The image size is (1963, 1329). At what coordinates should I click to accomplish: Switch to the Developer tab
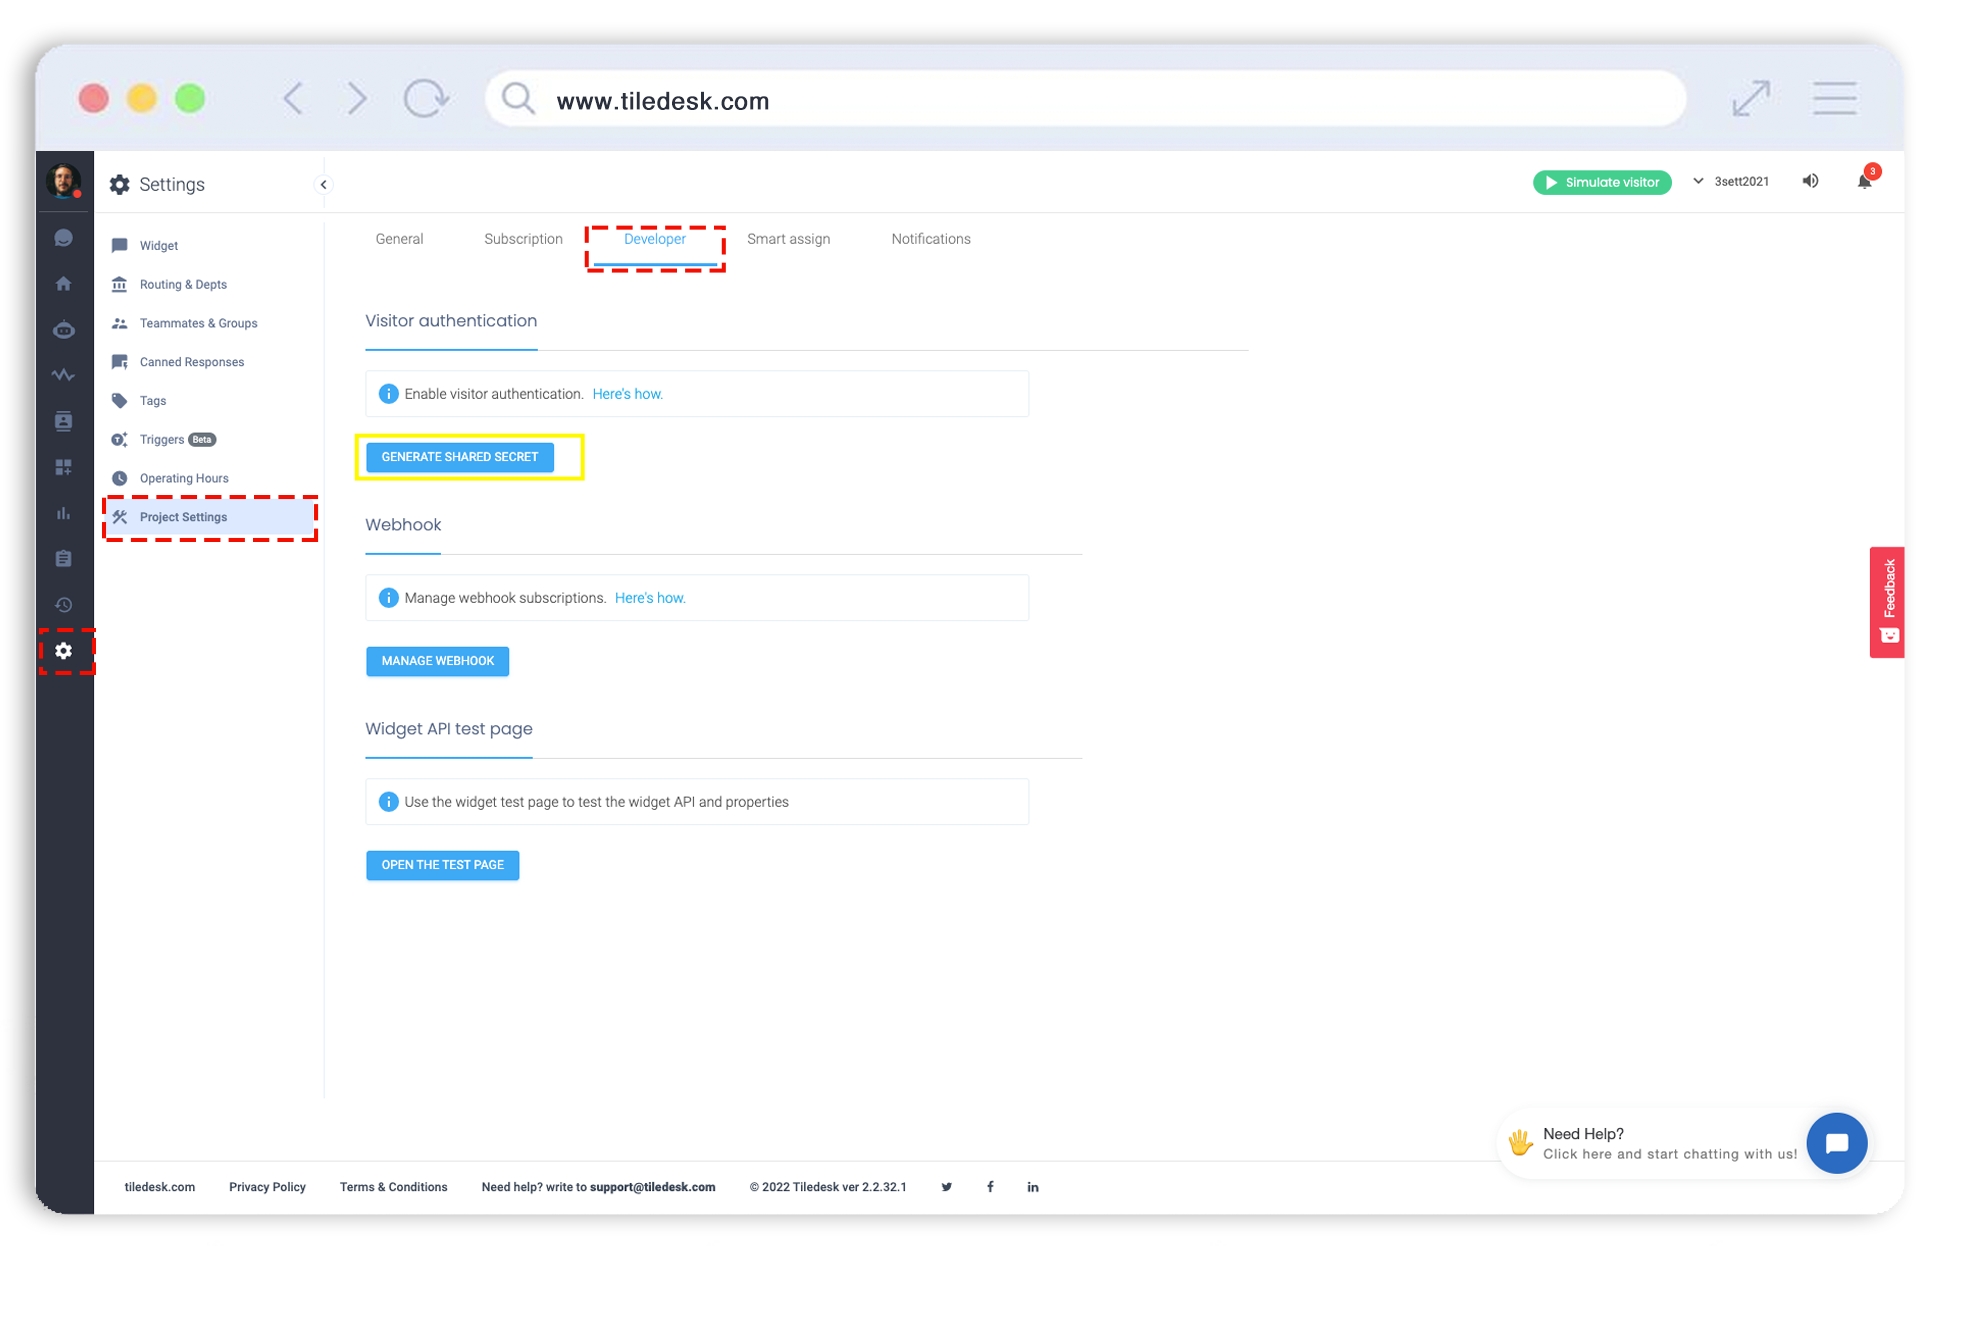click(655, 240)
